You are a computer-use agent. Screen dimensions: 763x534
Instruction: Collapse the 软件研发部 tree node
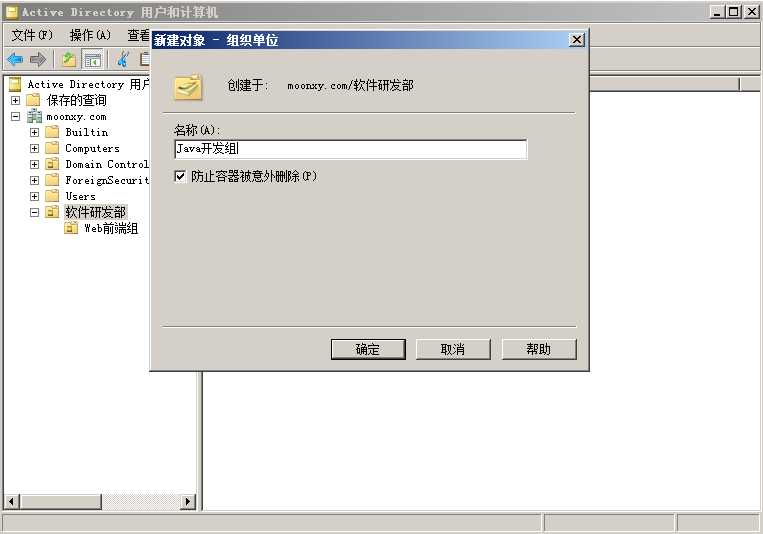point(34,212)
